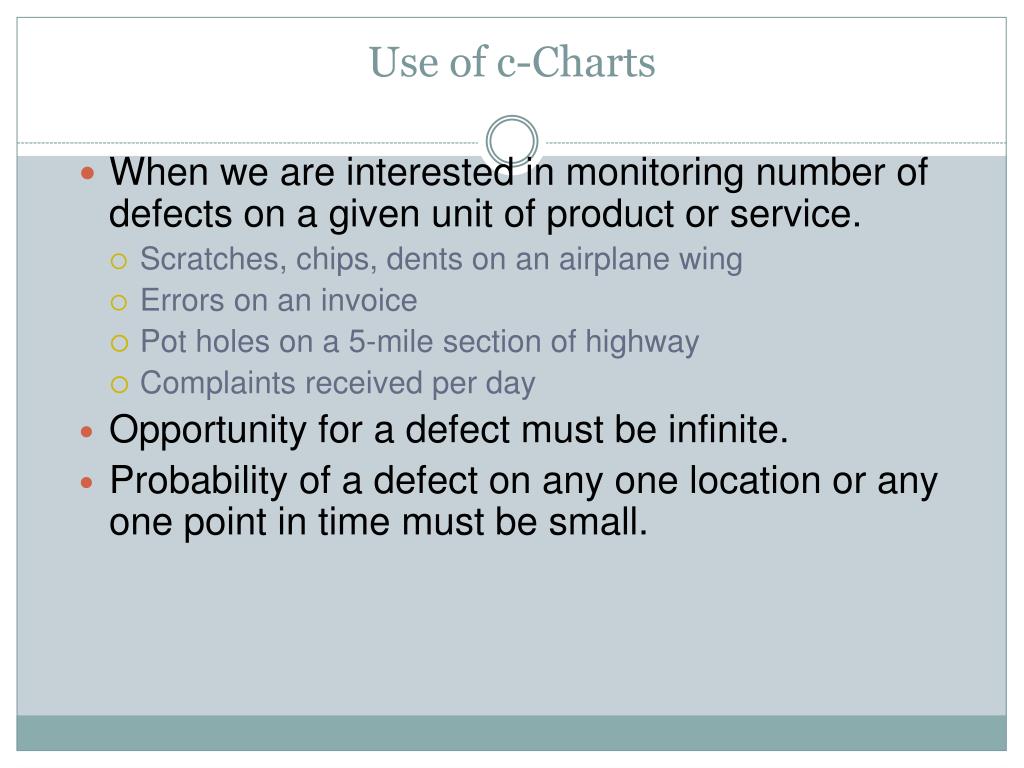Image resolution: width=1024 pixels, height=768 pixels.
Task: Click the line 'Probability of a defect on any one location'
Action: (523, 481)
